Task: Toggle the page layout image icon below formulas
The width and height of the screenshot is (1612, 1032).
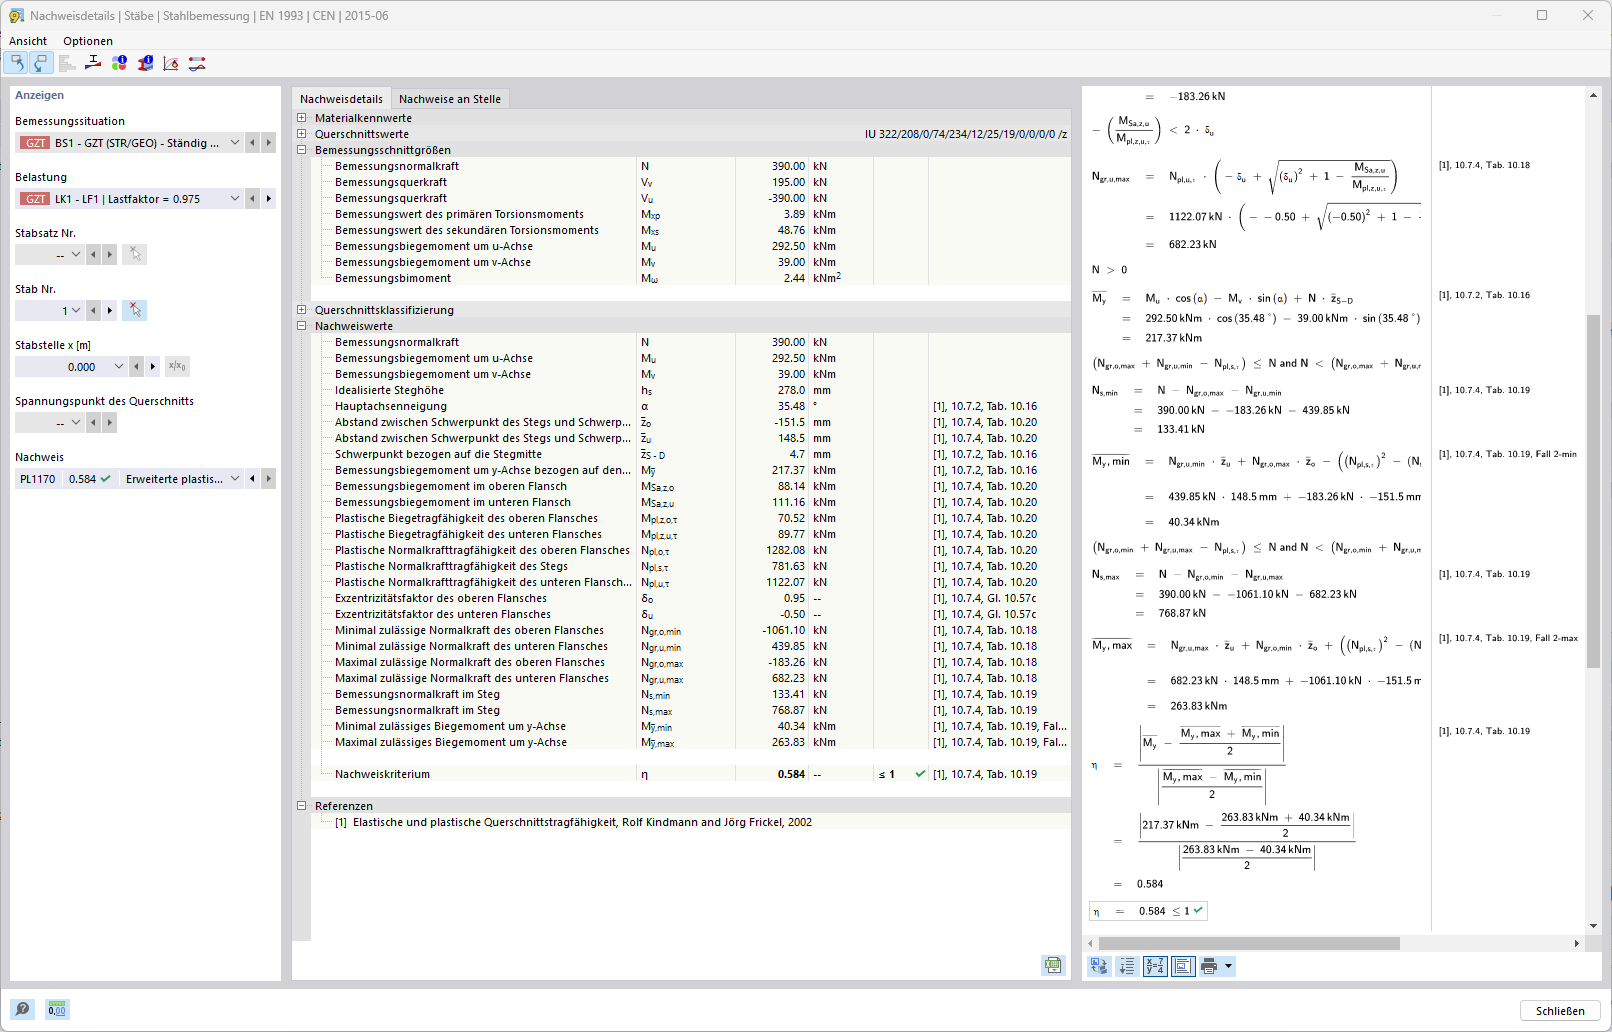Action: pos(1183,966)
